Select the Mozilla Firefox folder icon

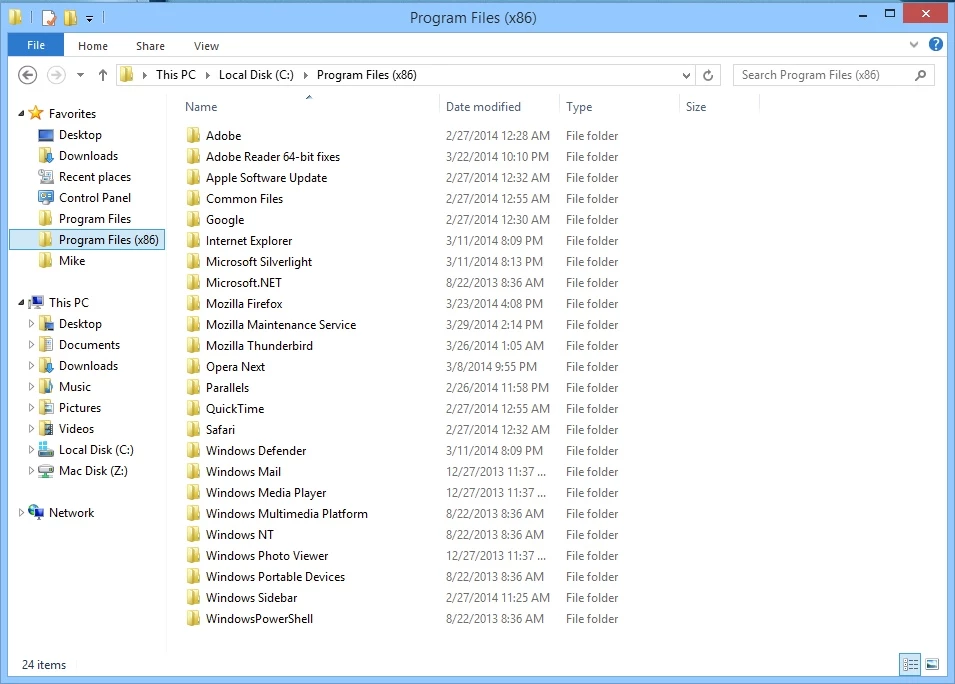pyautogui.click(x=193, y=303)
